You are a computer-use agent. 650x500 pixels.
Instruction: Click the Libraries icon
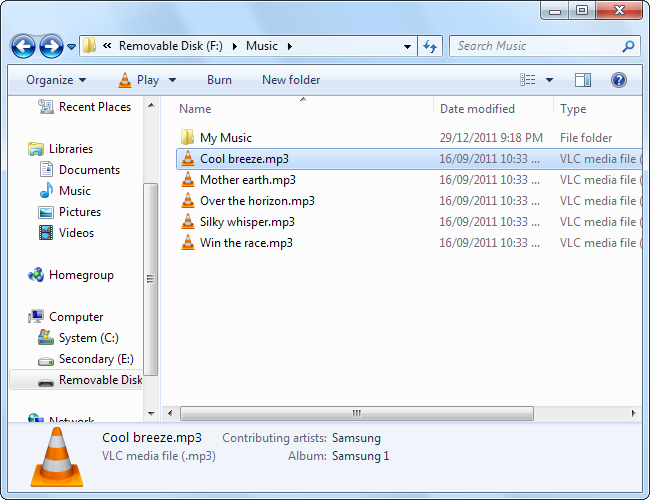tap(36, 149)
